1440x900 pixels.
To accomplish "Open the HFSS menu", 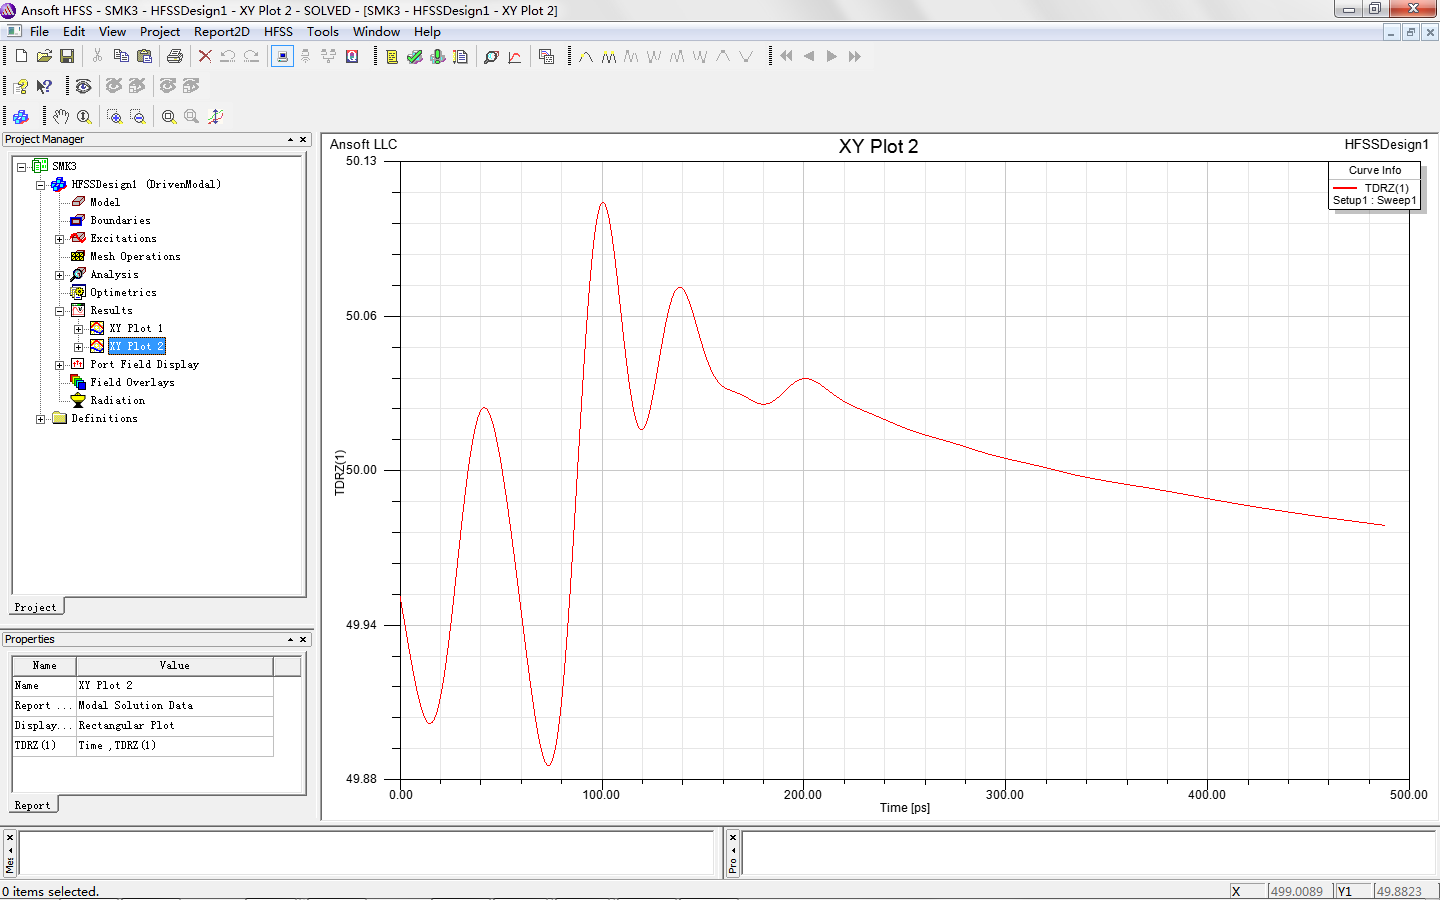I will [x=278, y=32].
